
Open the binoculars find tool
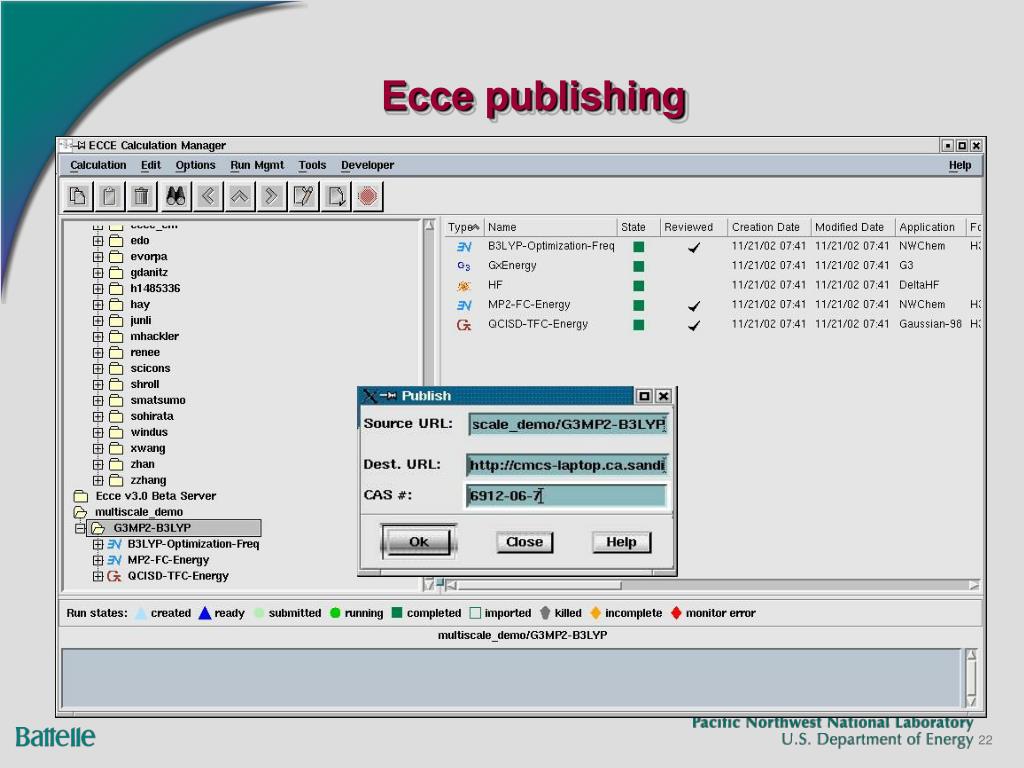(175, 196)
